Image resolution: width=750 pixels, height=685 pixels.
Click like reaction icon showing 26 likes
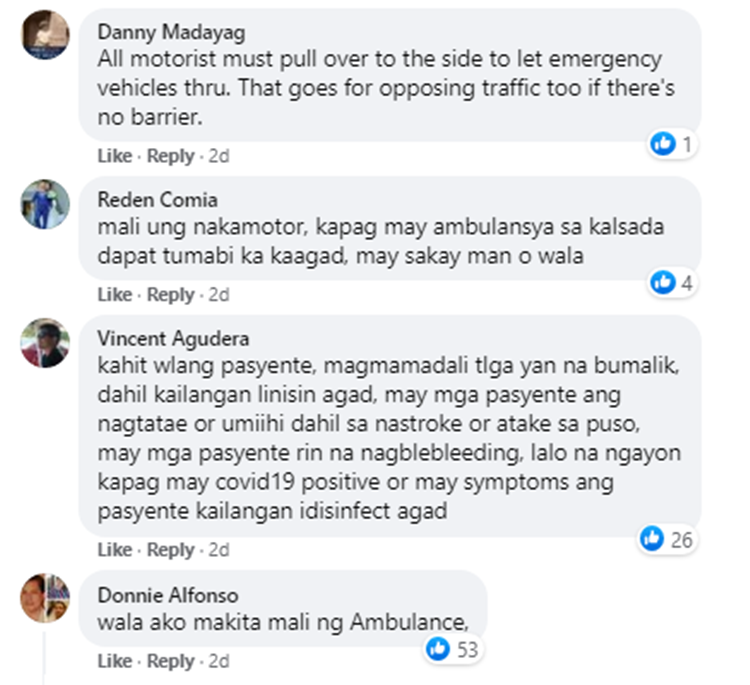click(x=652, y=539)
